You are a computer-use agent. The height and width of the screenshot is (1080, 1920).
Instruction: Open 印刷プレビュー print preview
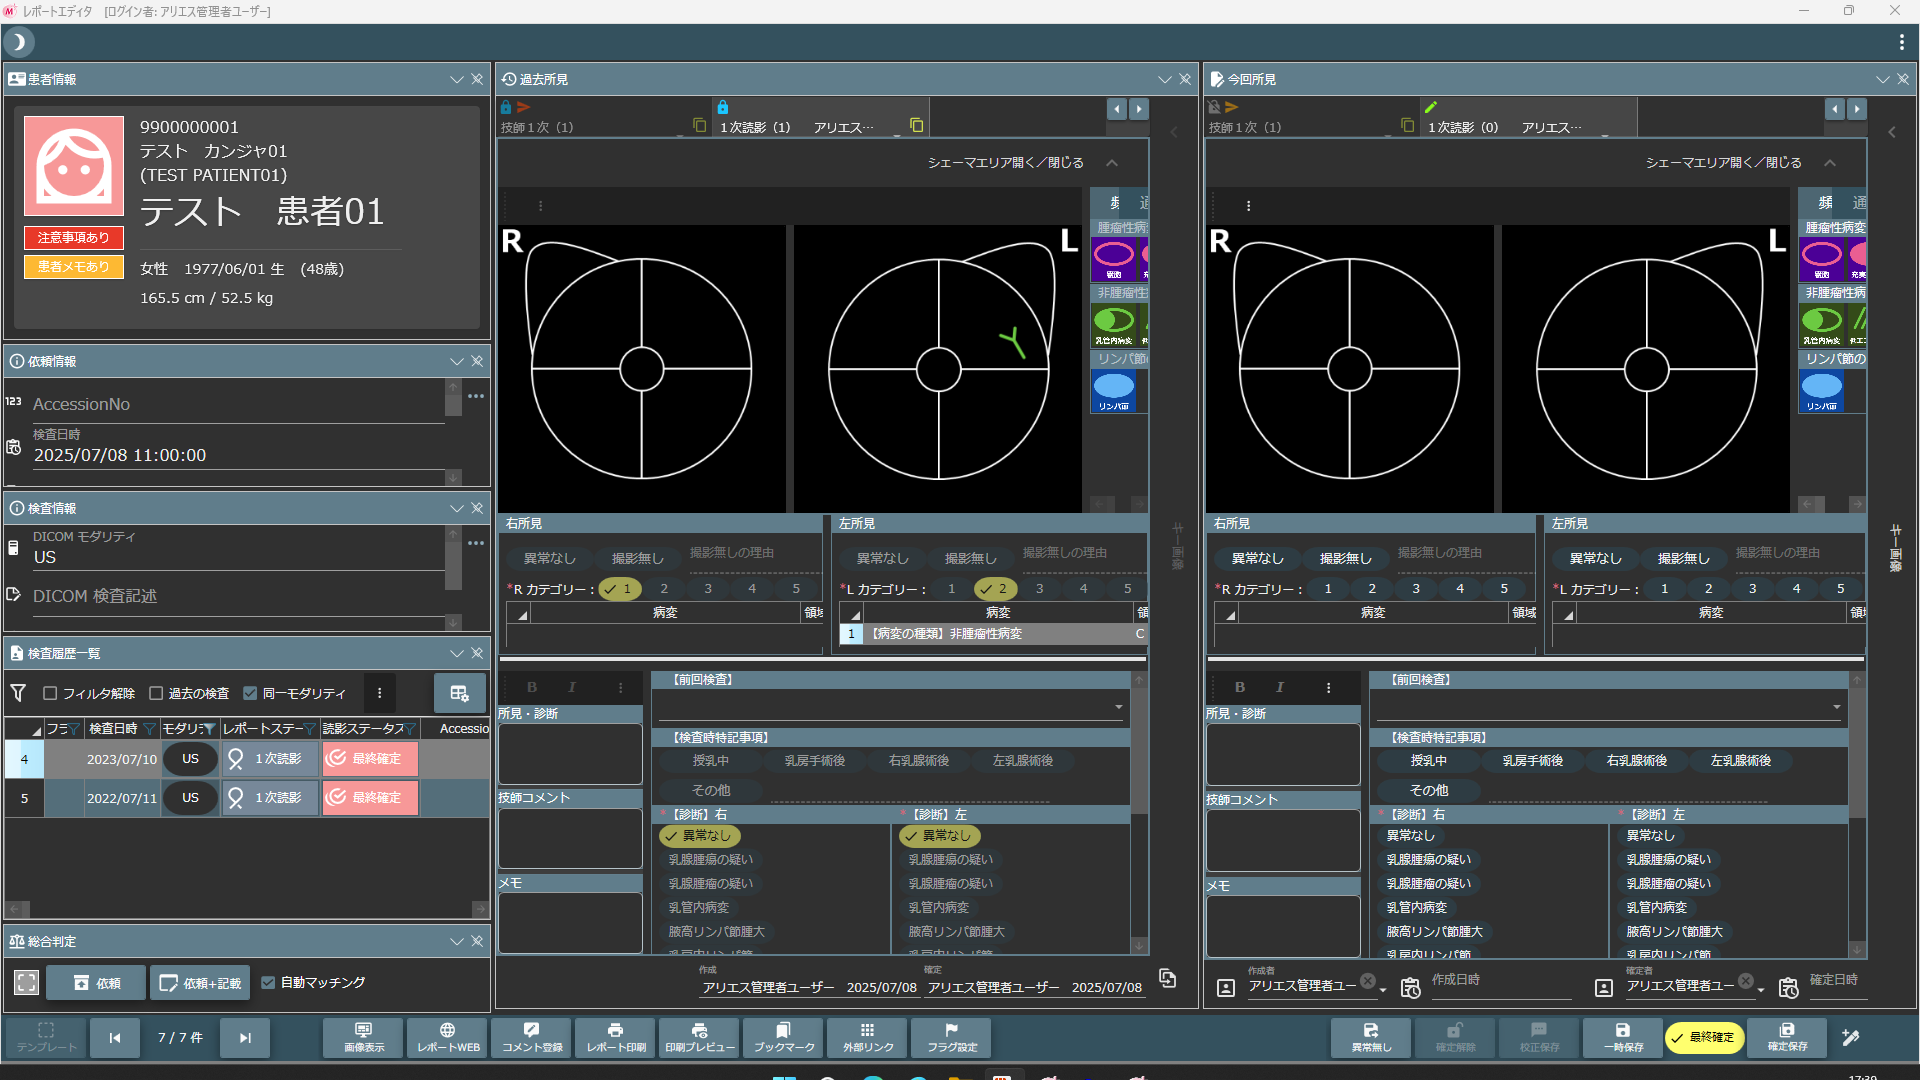coord(700,1038)
